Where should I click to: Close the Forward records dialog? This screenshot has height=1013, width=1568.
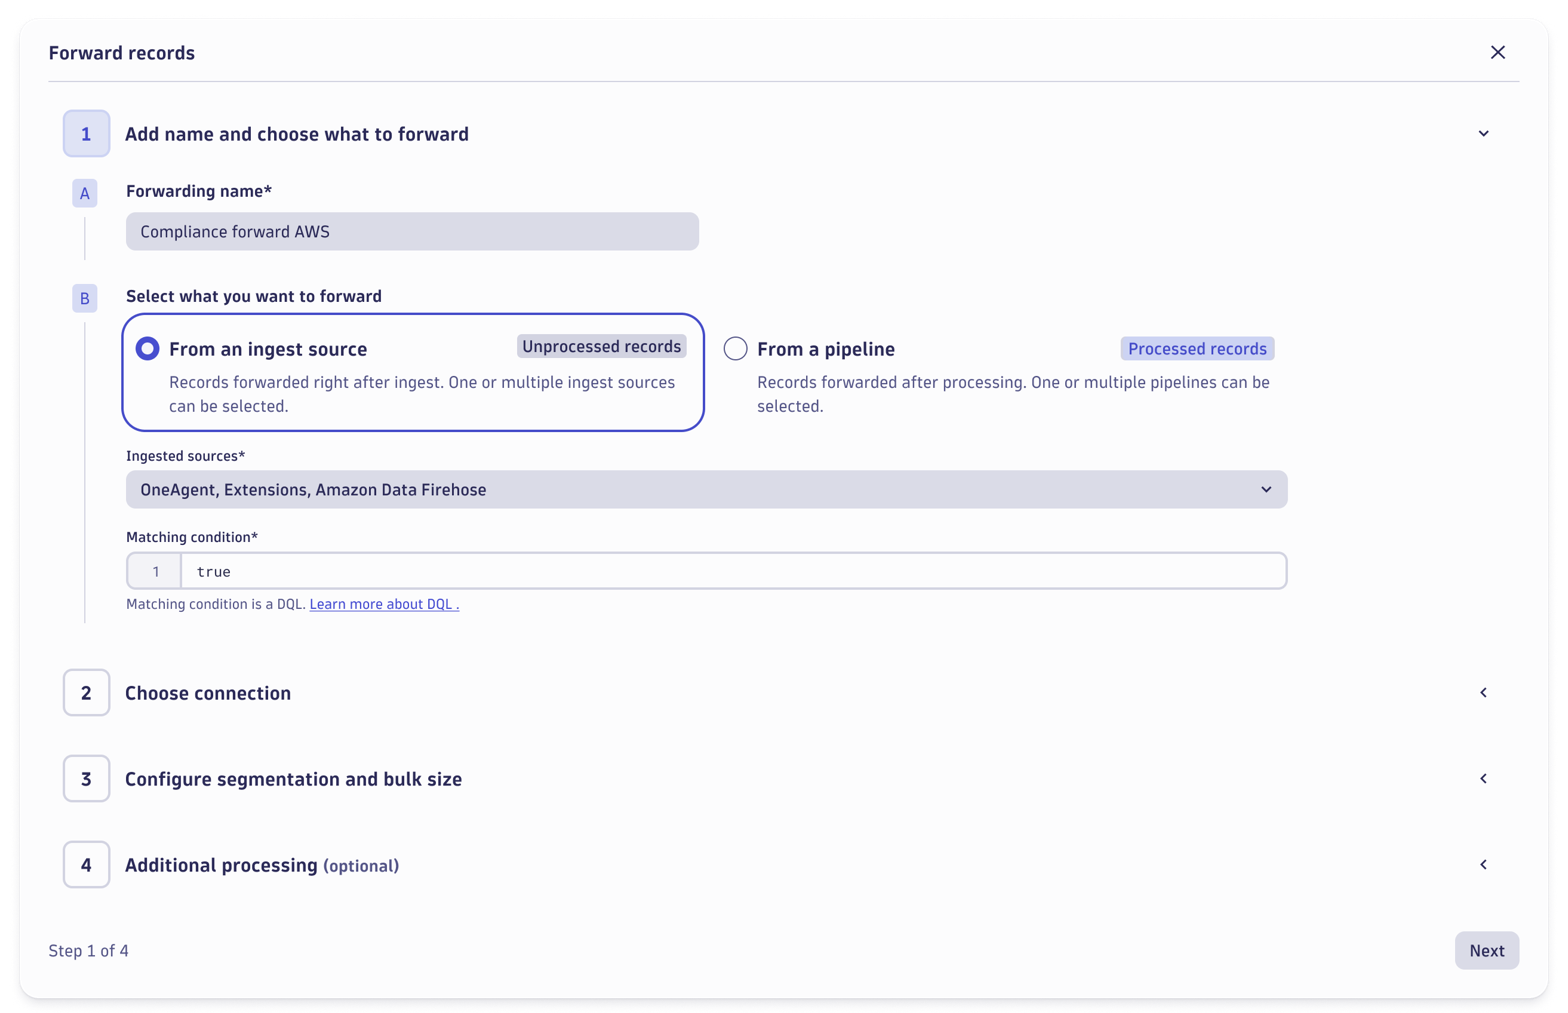(1498, 52)
